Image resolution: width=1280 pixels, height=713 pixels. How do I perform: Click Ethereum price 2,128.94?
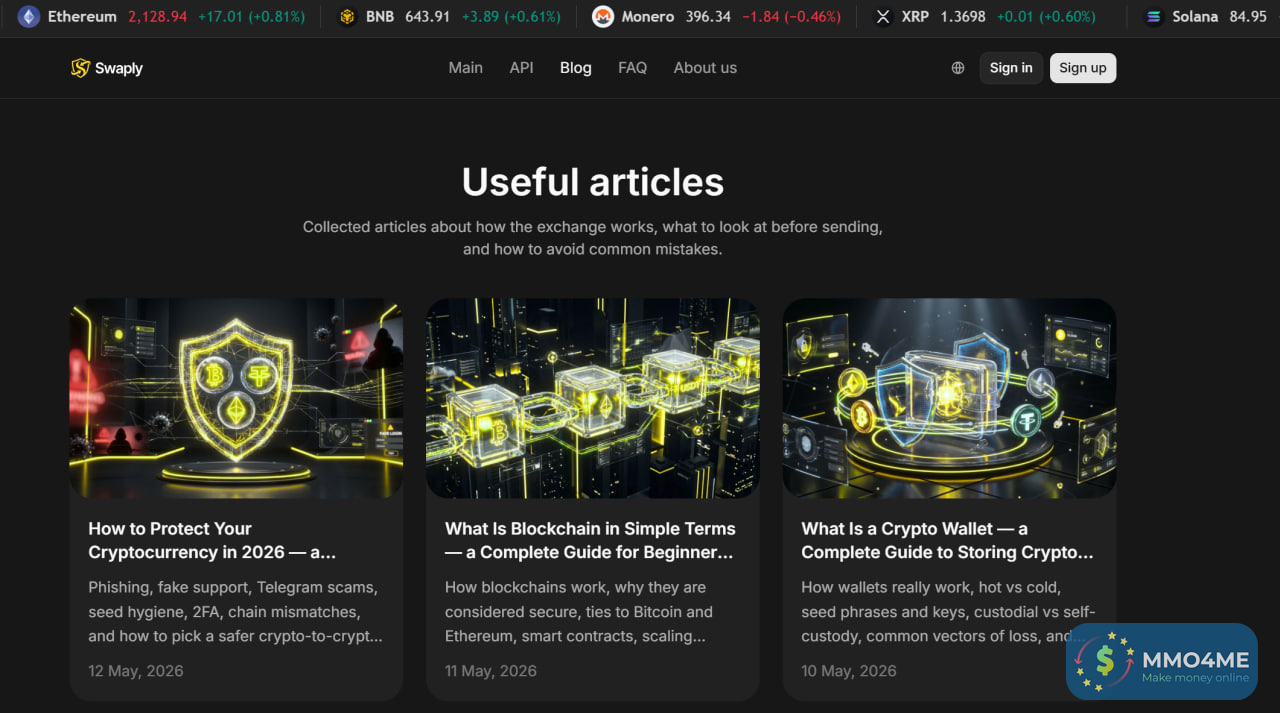point(157,17)
